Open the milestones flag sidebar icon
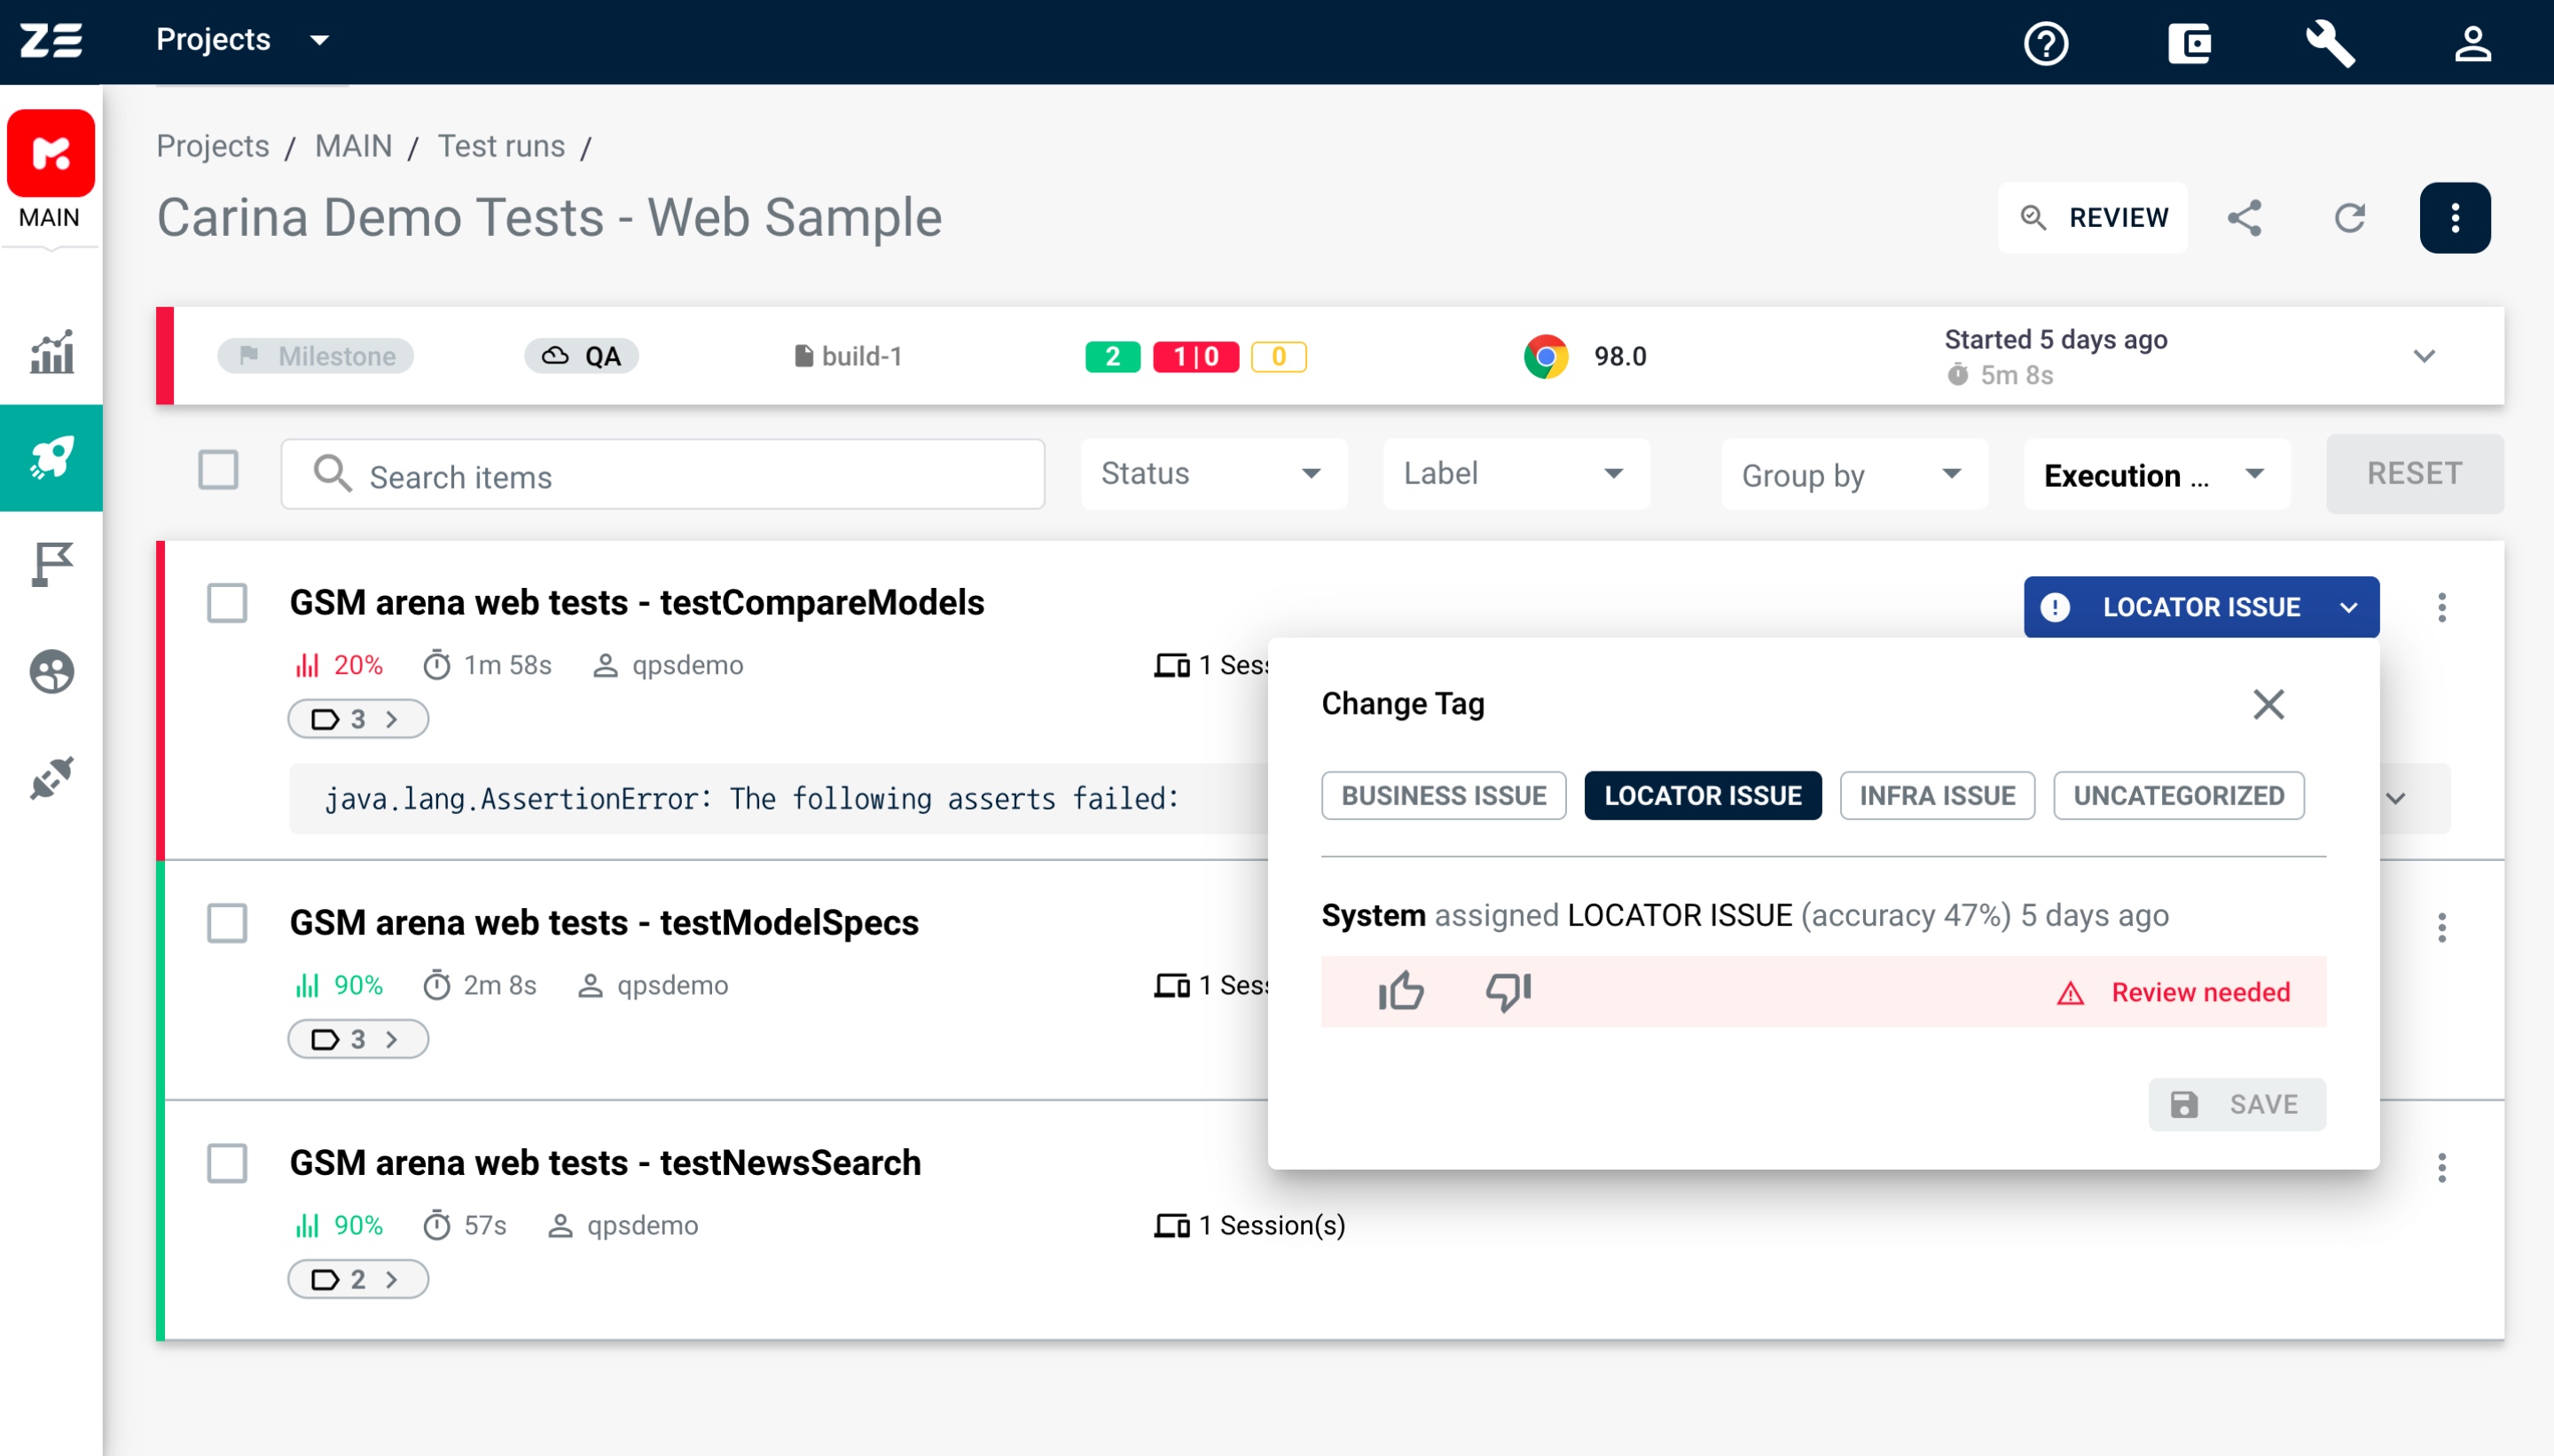This screenshot has width=2554, height=1456. point(51,564)
